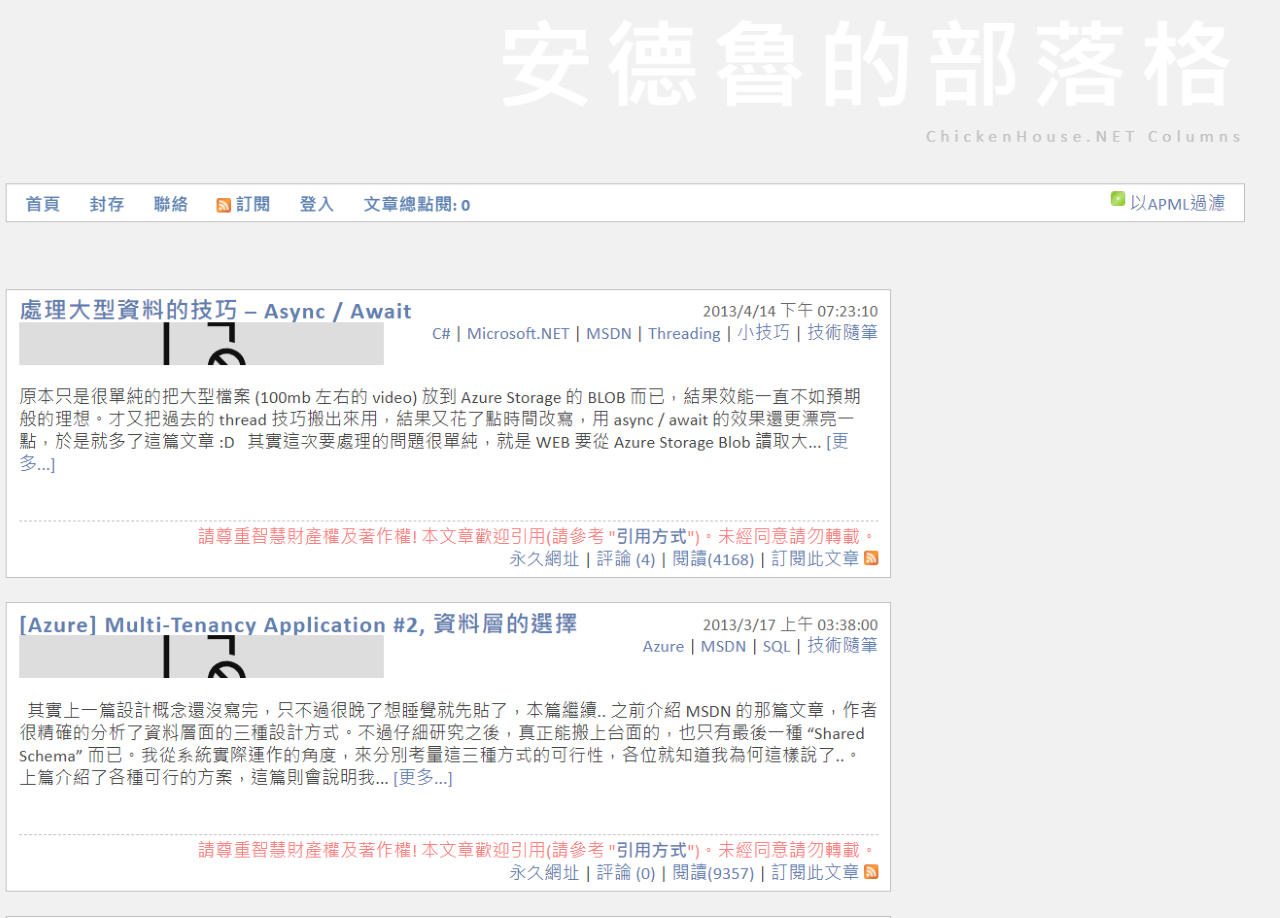This screenshot has height=918, width=1280.
Task: Click the green APML filter icon
Action: (x=1118, y=199)
